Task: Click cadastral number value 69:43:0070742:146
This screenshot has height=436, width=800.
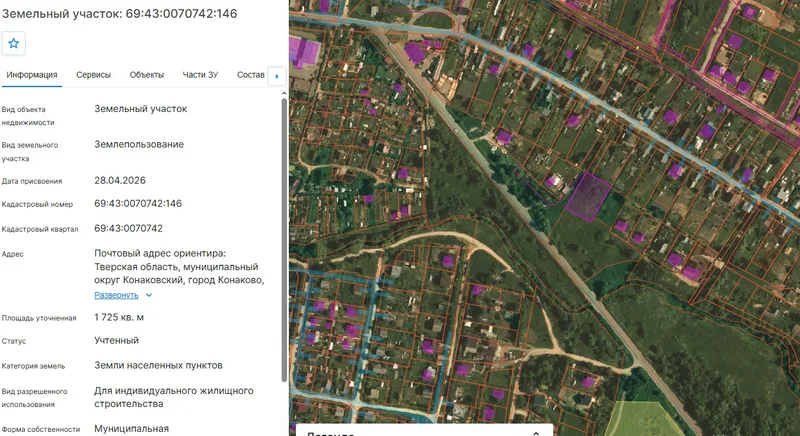Action: [138, 203]
